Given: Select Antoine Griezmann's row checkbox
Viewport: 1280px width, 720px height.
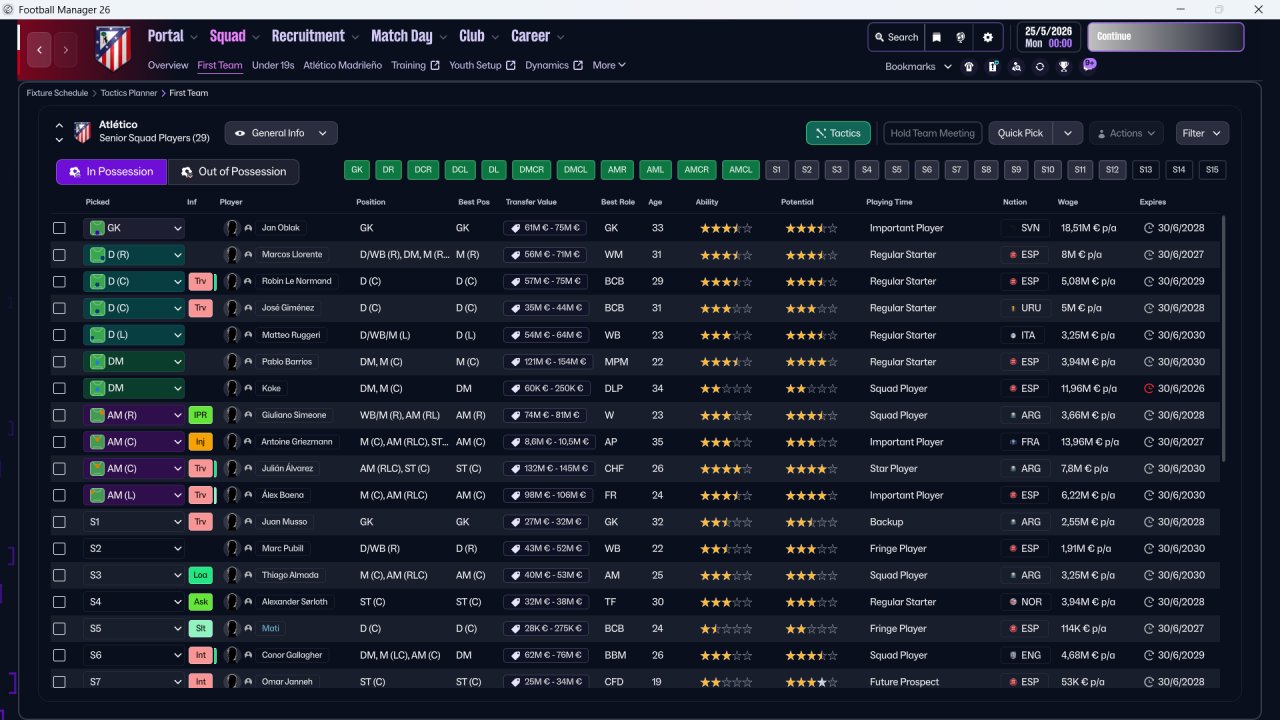Looking at the screenshot, I should (59, 442).
